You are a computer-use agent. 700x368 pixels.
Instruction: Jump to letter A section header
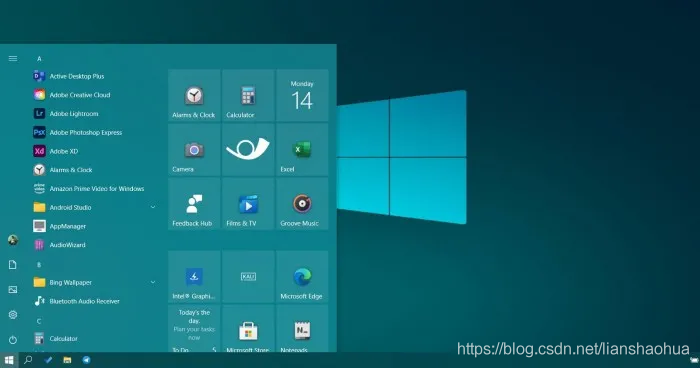39,59
